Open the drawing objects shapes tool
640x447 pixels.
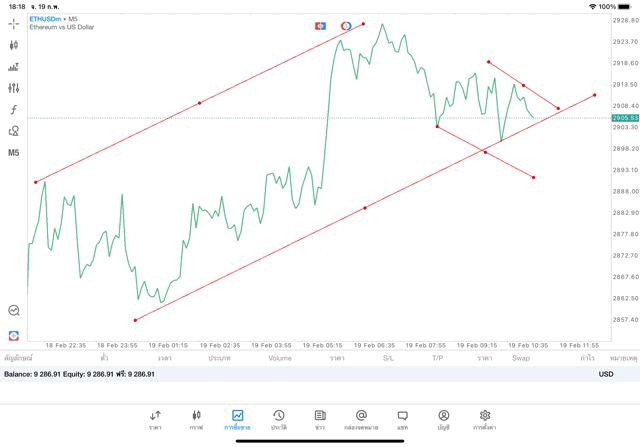tap(14, 131)
